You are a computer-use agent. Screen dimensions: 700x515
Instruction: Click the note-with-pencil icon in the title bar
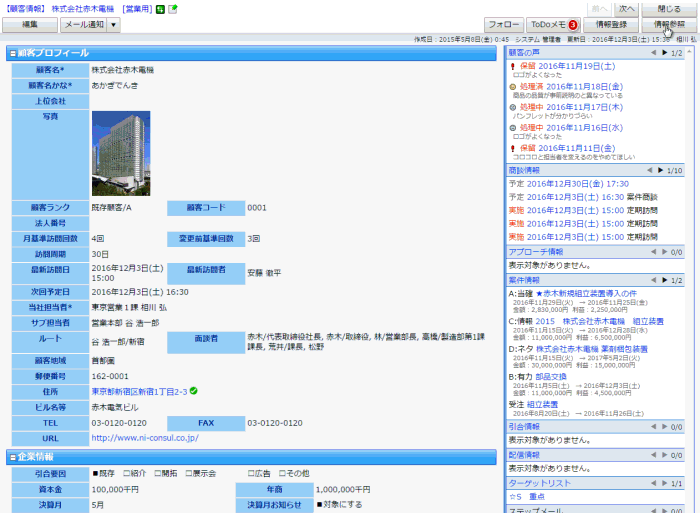tap(173, 9)
